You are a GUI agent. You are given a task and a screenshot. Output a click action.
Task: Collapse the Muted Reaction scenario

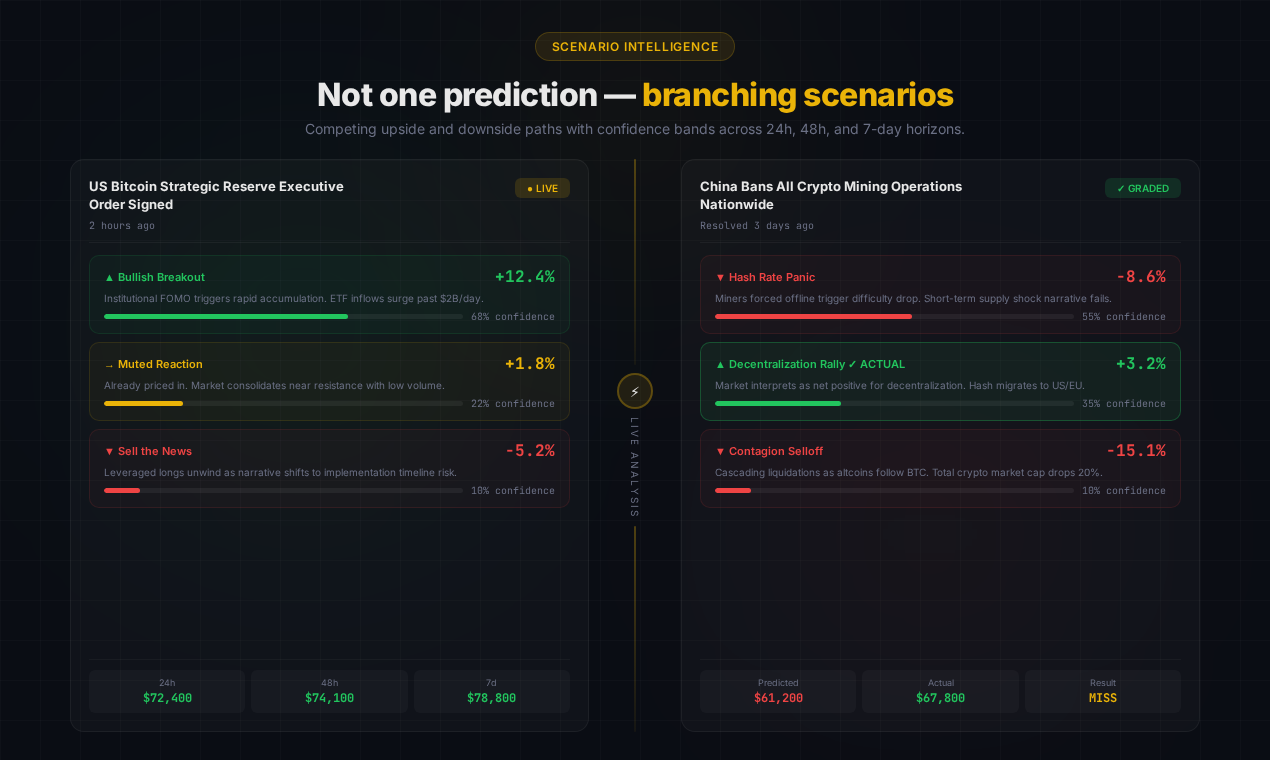click(330, 381)
